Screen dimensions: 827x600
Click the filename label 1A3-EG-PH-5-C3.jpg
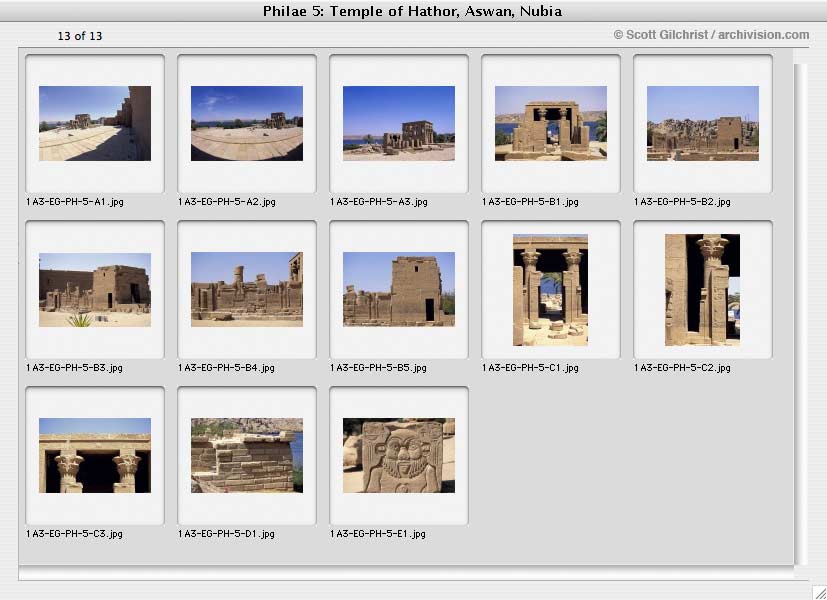74,534
